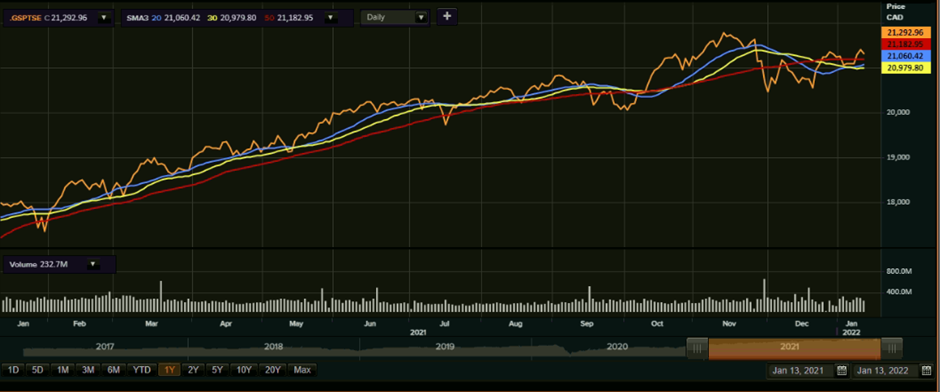Select the 5D time range
This screenshot has width=940, height=392.
(37, 370)
